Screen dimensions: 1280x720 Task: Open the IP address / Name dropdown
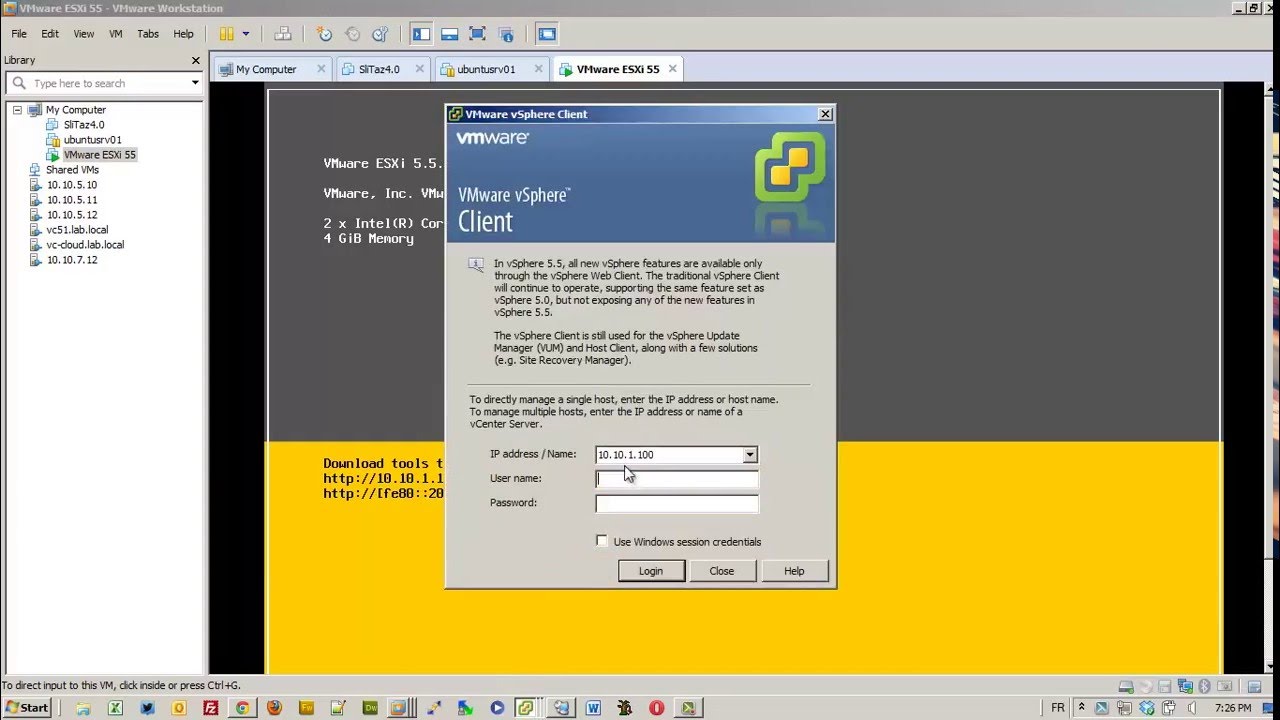pyautogui.click(x=749, y=455)
